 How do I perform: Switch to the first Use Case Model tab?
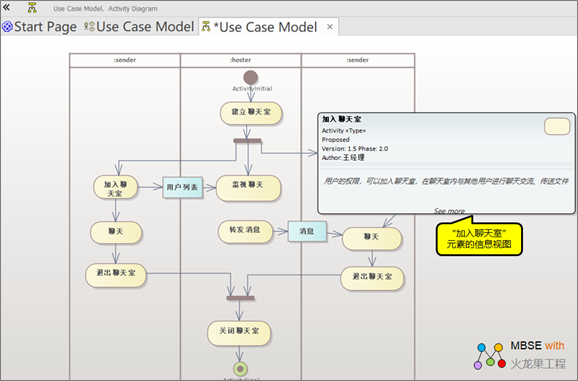(x=139, y=27)
